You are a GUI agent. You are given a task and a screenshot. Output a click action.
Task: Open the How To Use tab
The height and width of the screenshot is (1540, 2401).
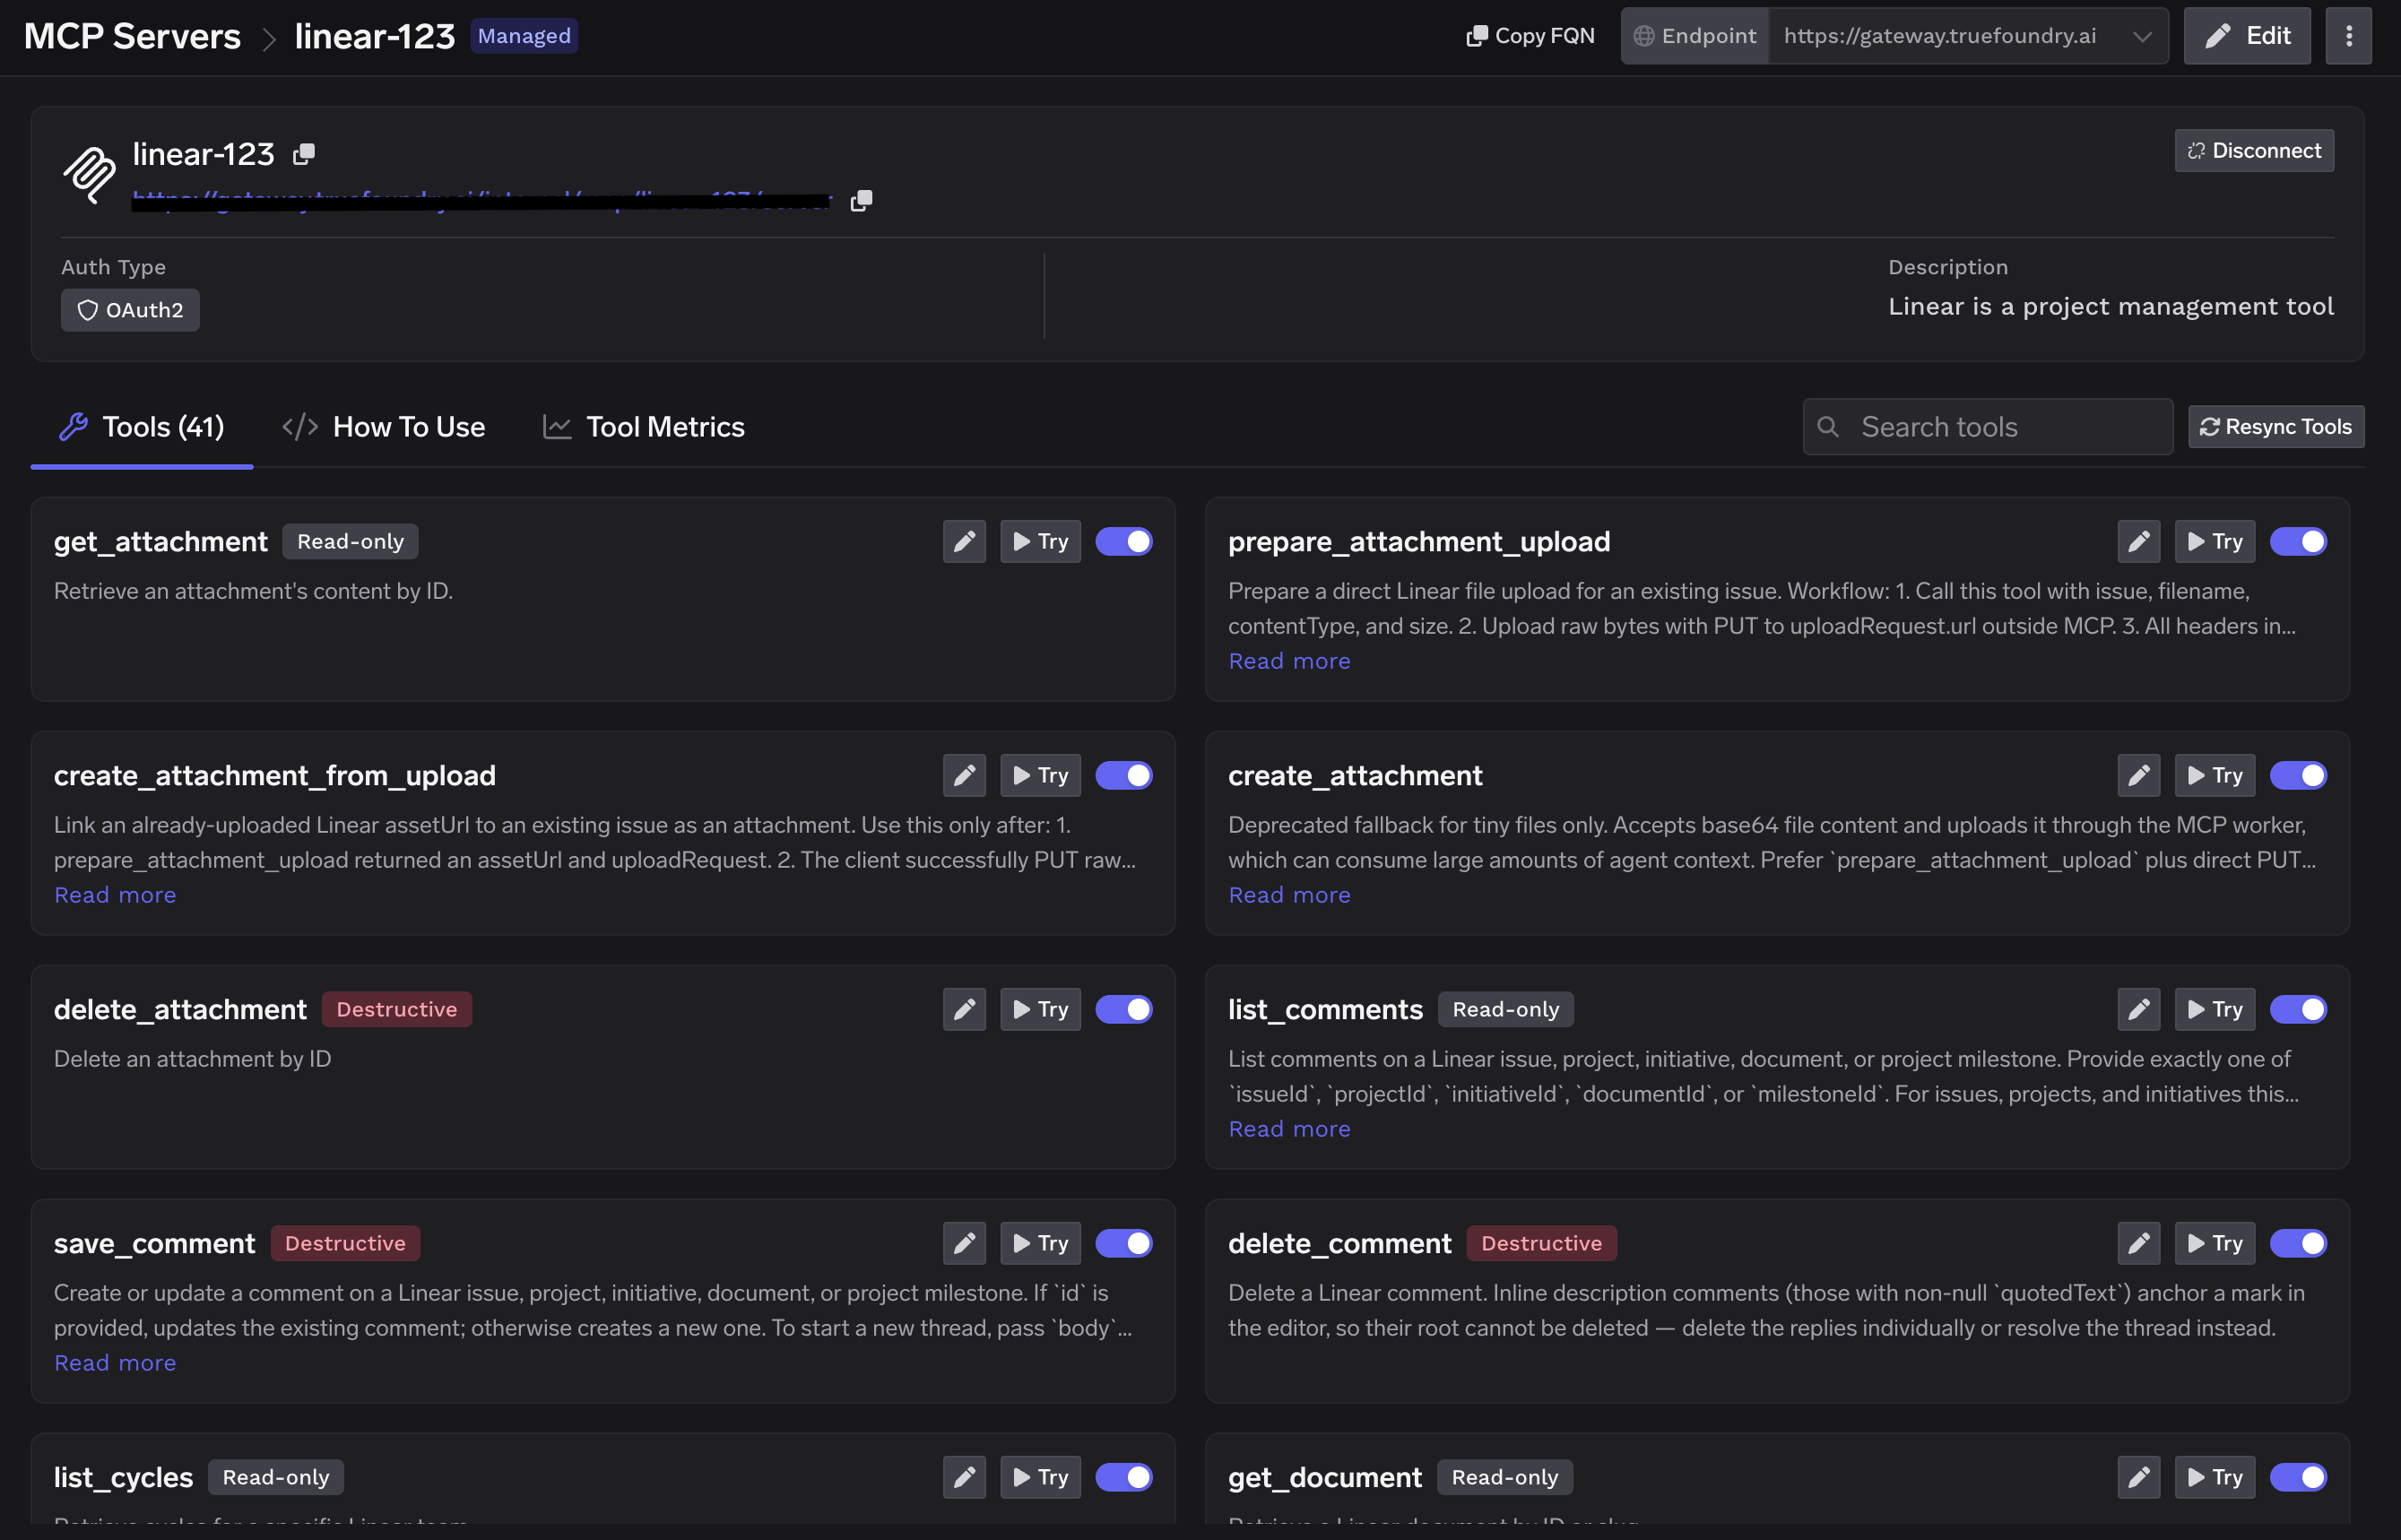tap(384, 427)
